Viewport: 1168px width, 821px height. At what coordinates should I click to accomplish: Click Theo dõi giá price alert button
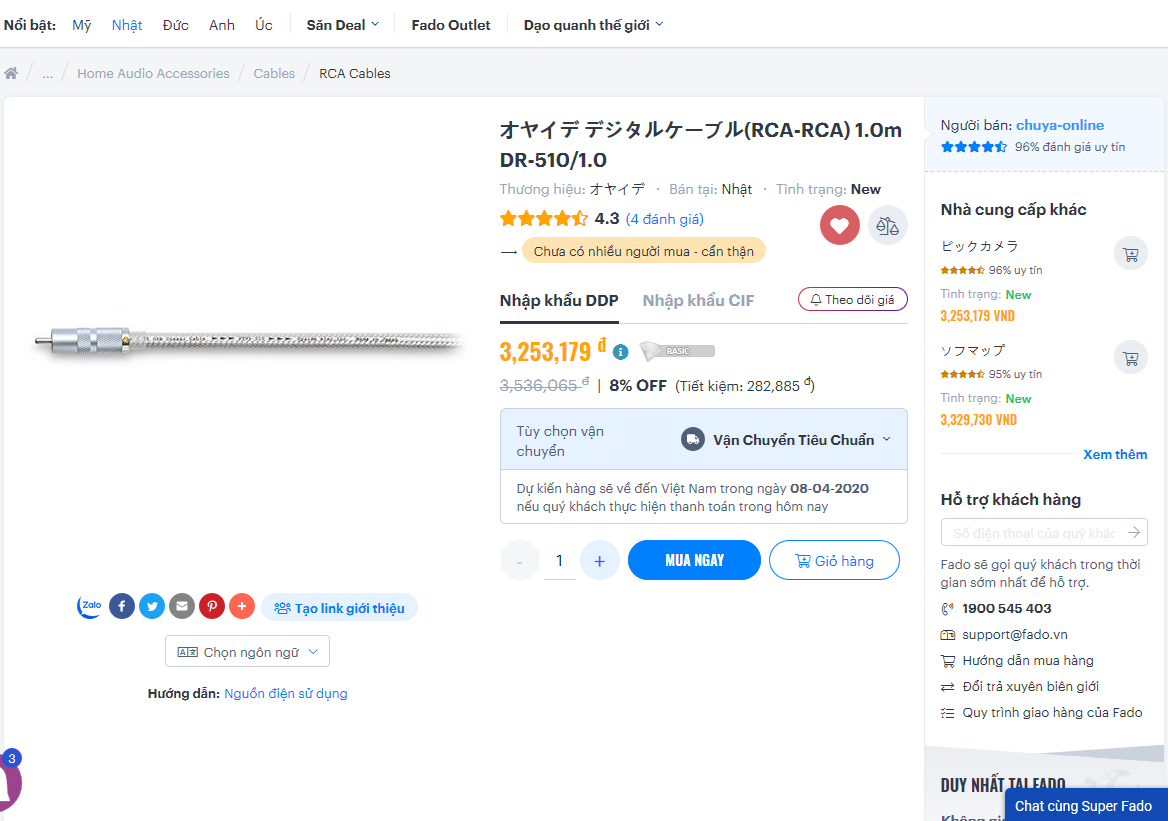(853, 299)
